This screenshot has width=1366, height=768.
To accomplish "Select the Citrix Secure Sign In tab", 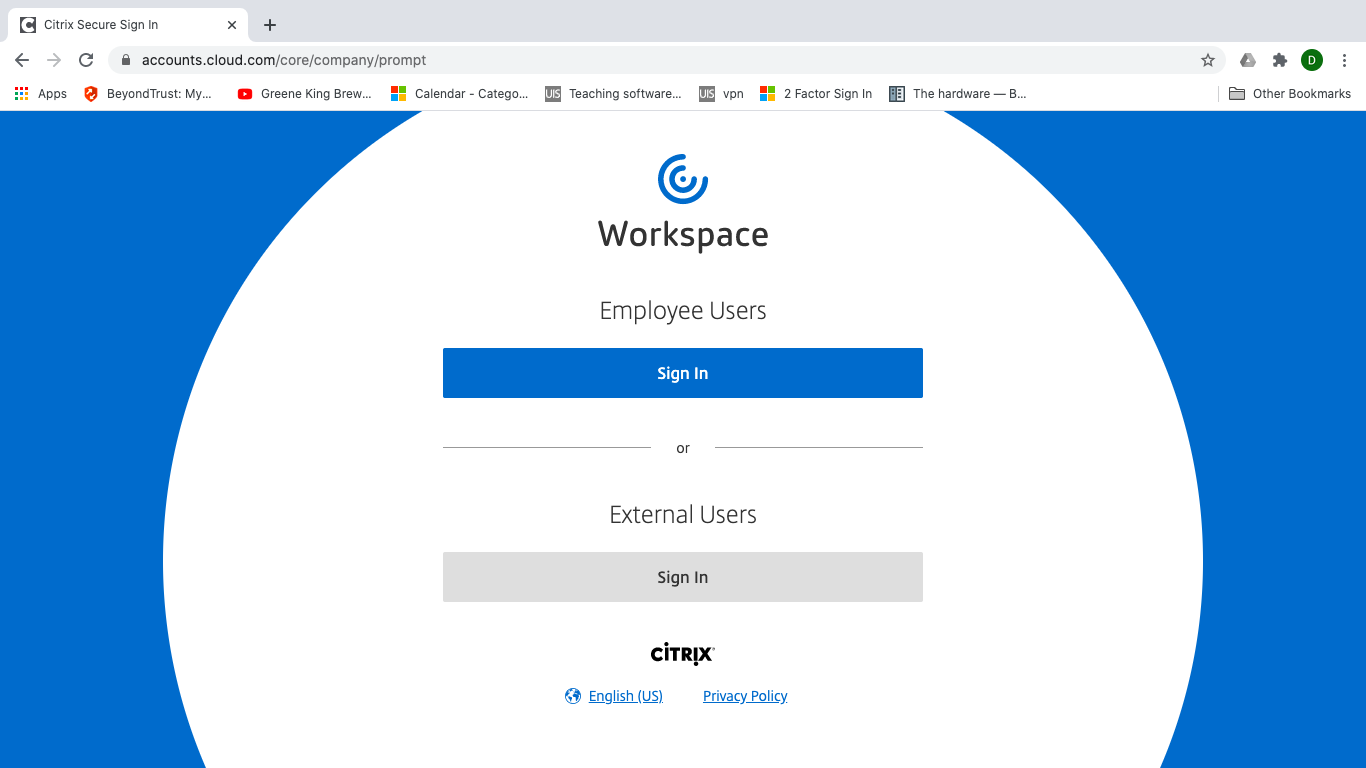I will [x=128, y=25].
